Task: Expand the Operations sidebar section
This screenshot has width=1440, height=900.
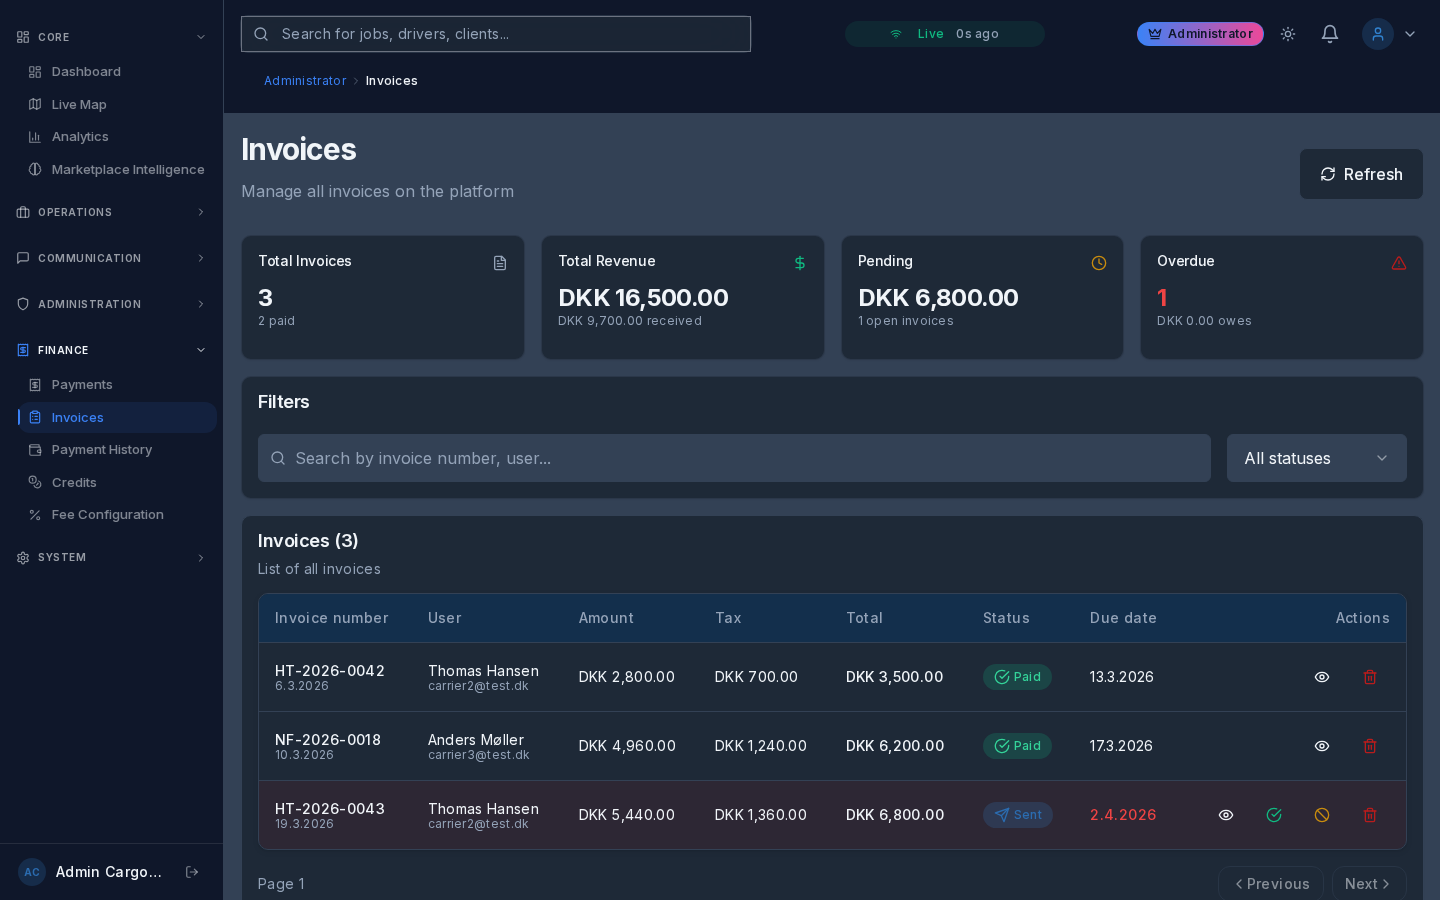Action: (110, 212)
